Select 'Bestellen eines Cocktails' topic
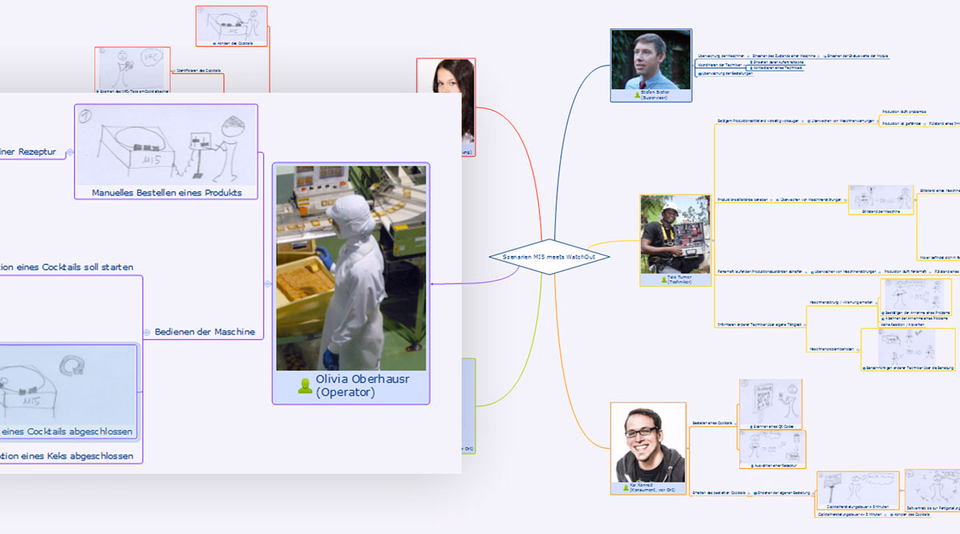This screenshot has width=960, height=534. (x=712, y=423)
